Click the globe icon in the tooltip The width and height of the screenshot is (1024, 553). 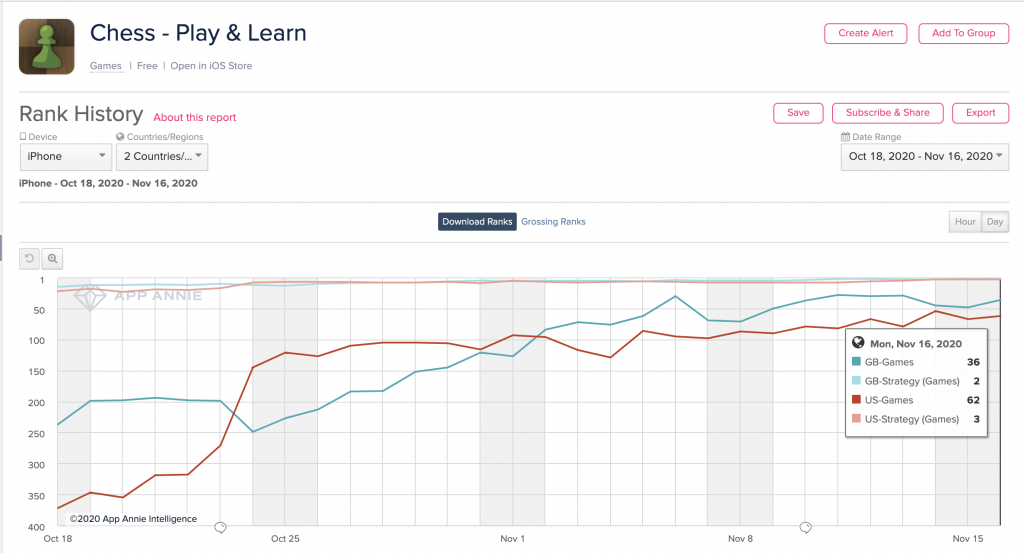(x=858, y=342)
